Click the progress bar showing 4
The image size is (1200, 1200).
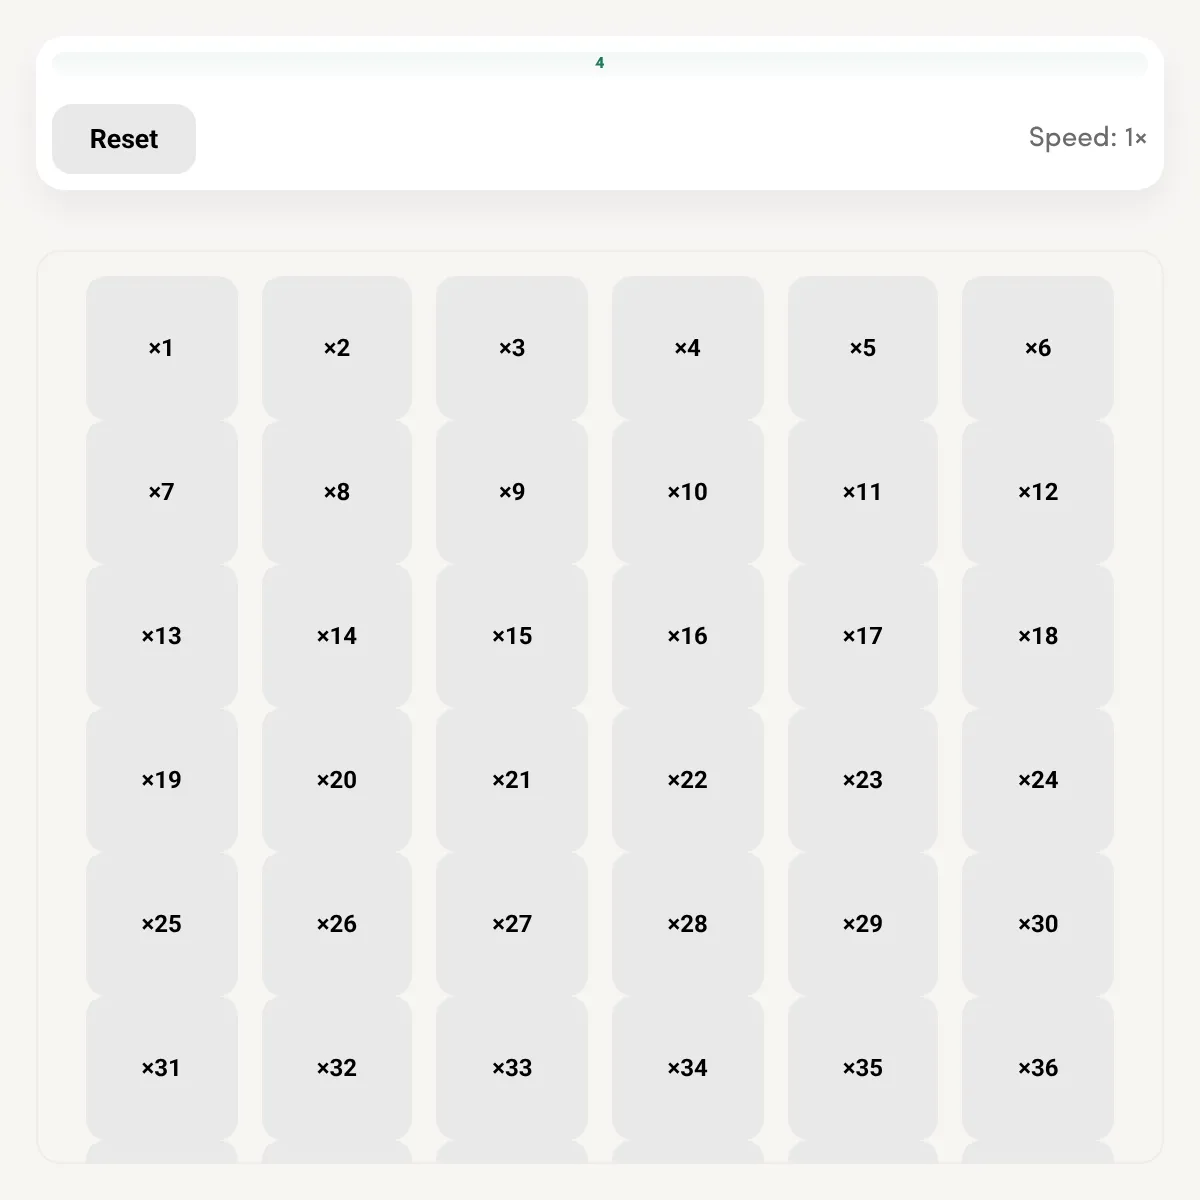point(600,63)
